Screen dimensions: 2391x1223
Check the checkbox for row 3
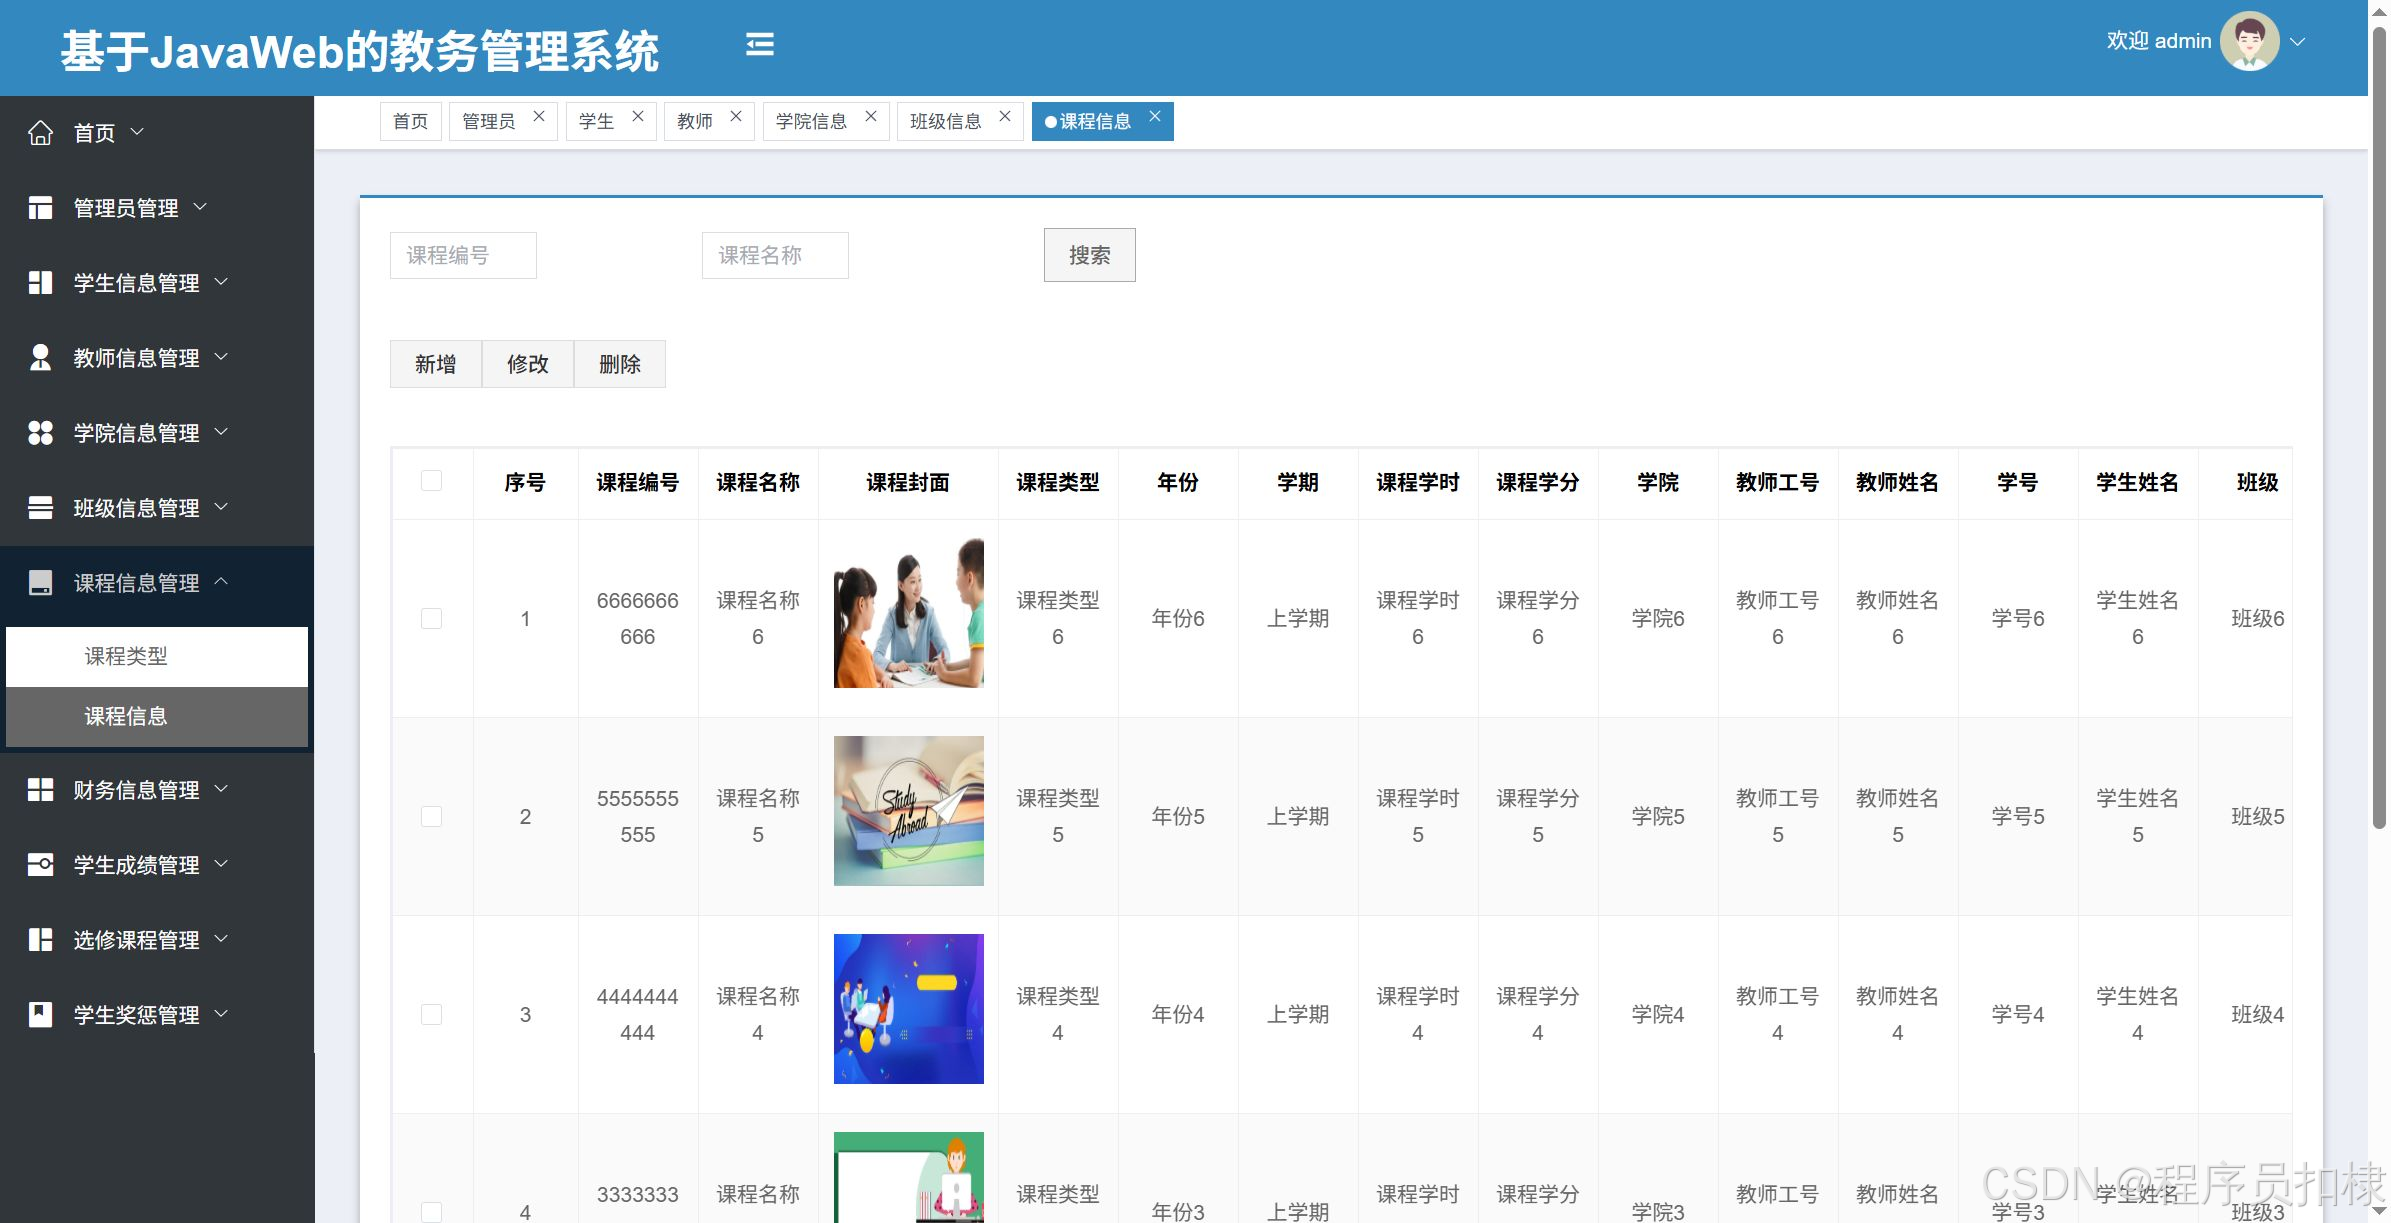click(431, 1015)
